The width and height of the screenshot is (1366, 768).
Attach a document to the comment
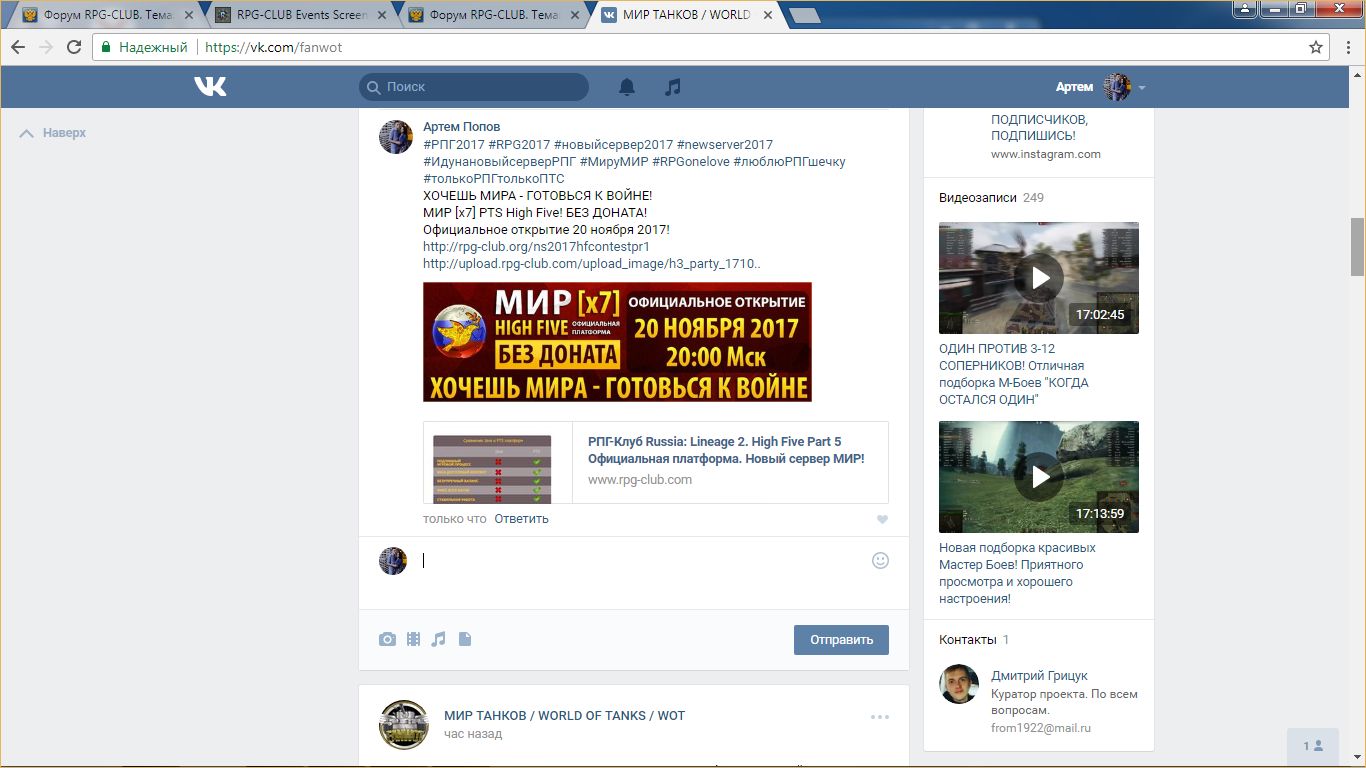464,639
